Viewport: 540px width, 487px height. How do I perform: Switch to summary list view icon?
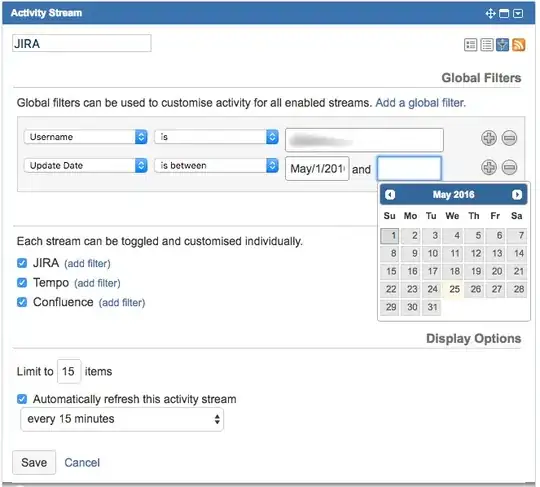point(470,45)
